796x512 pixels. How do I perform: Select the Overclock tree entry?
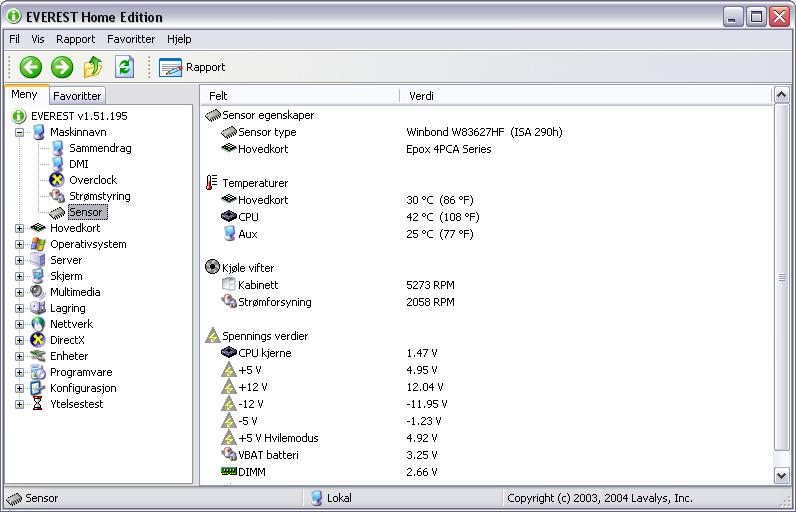tap(93, 180)
